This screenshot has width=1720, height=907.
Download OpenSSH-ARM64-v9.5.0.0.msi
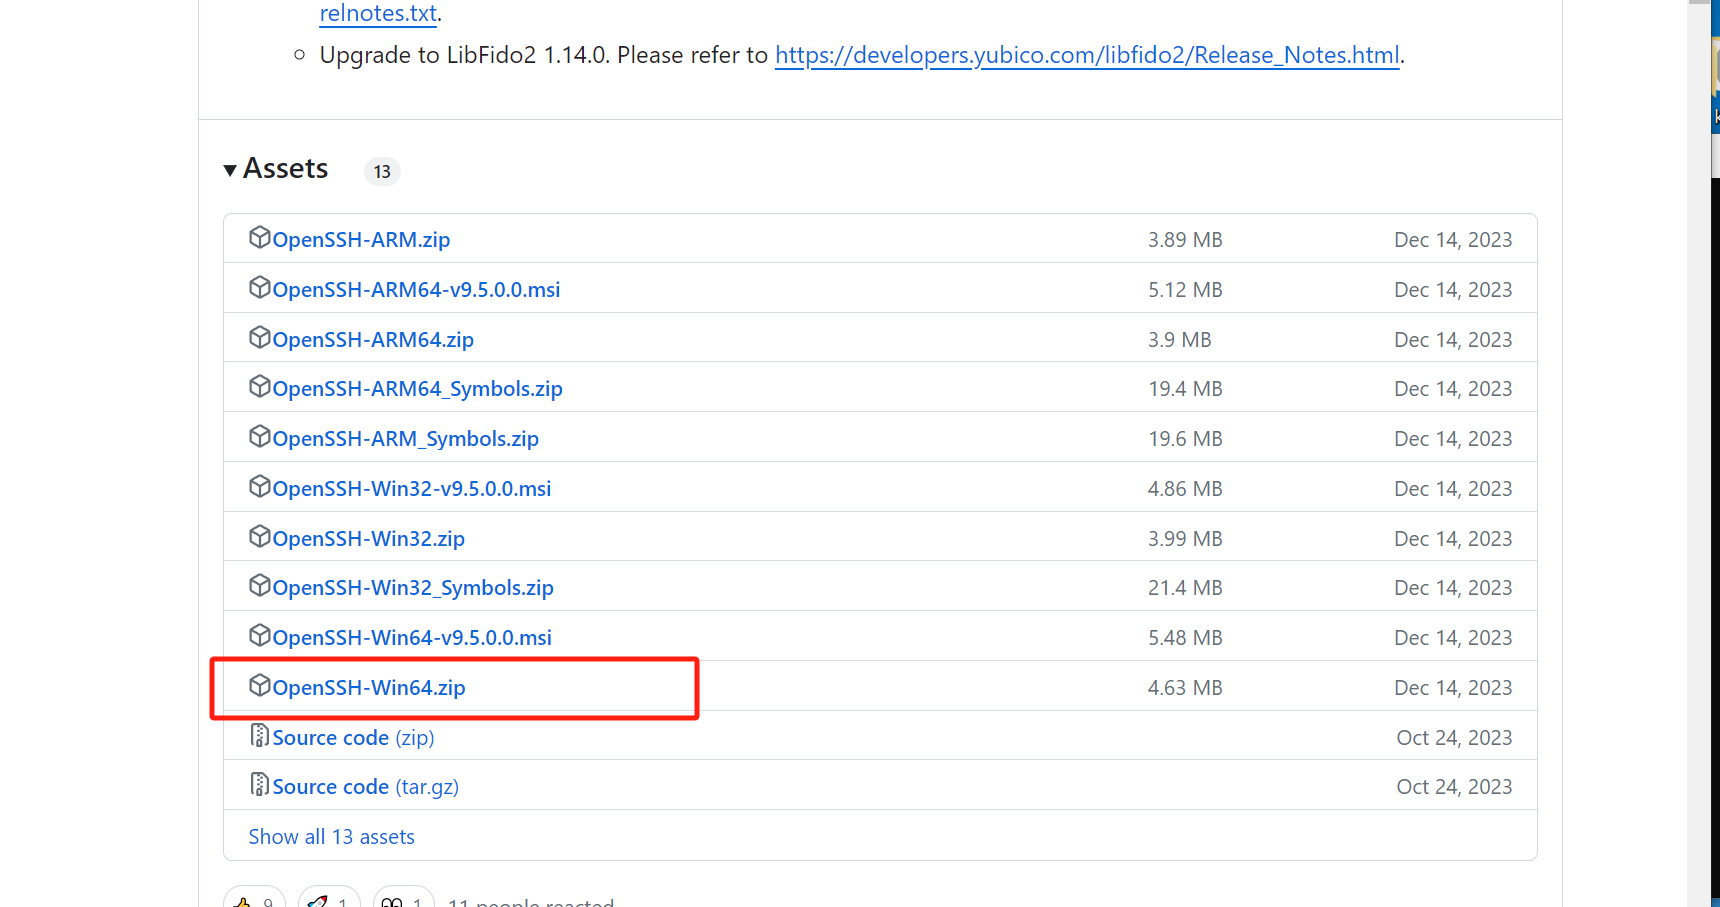point(416,290)
